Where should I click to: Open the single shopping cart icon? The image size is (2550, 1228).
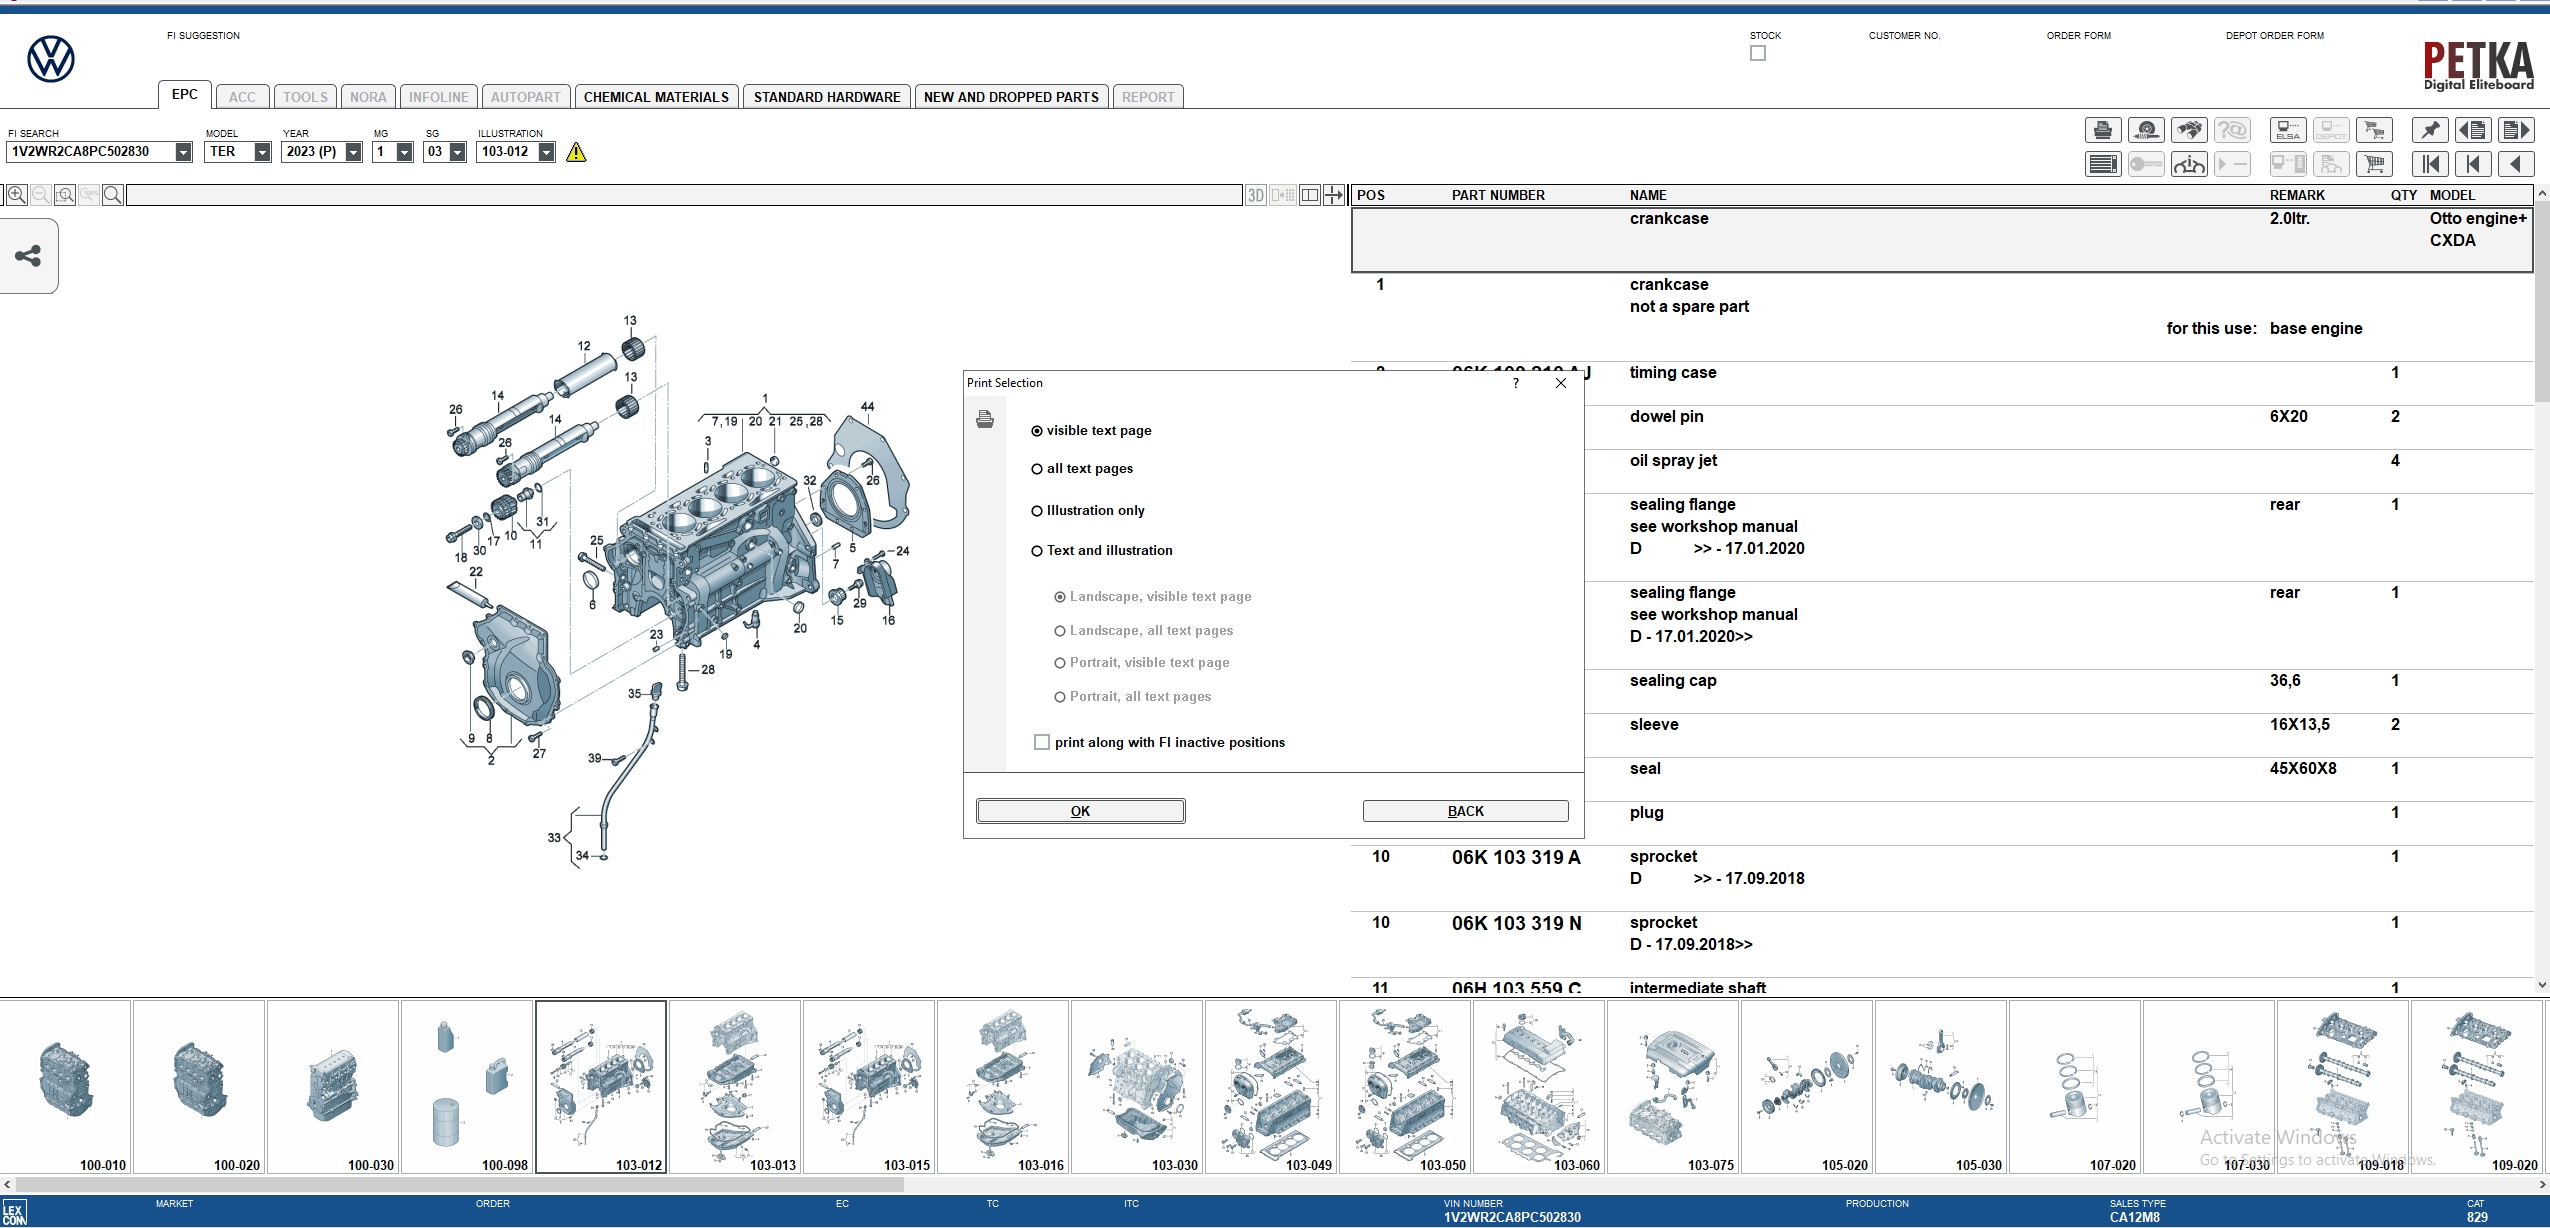point(2374,164)
